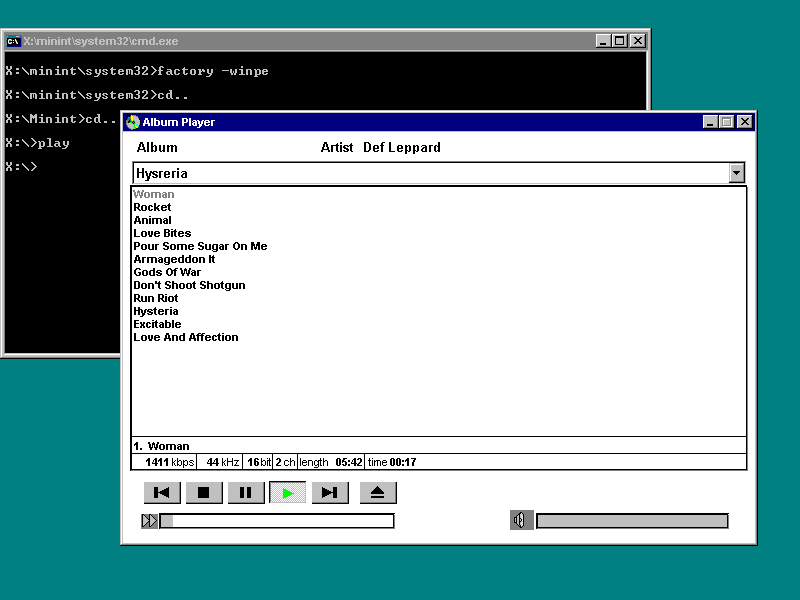
Task: Skip to the previous track
Action: pyautogui.click(x=162, y=492)
